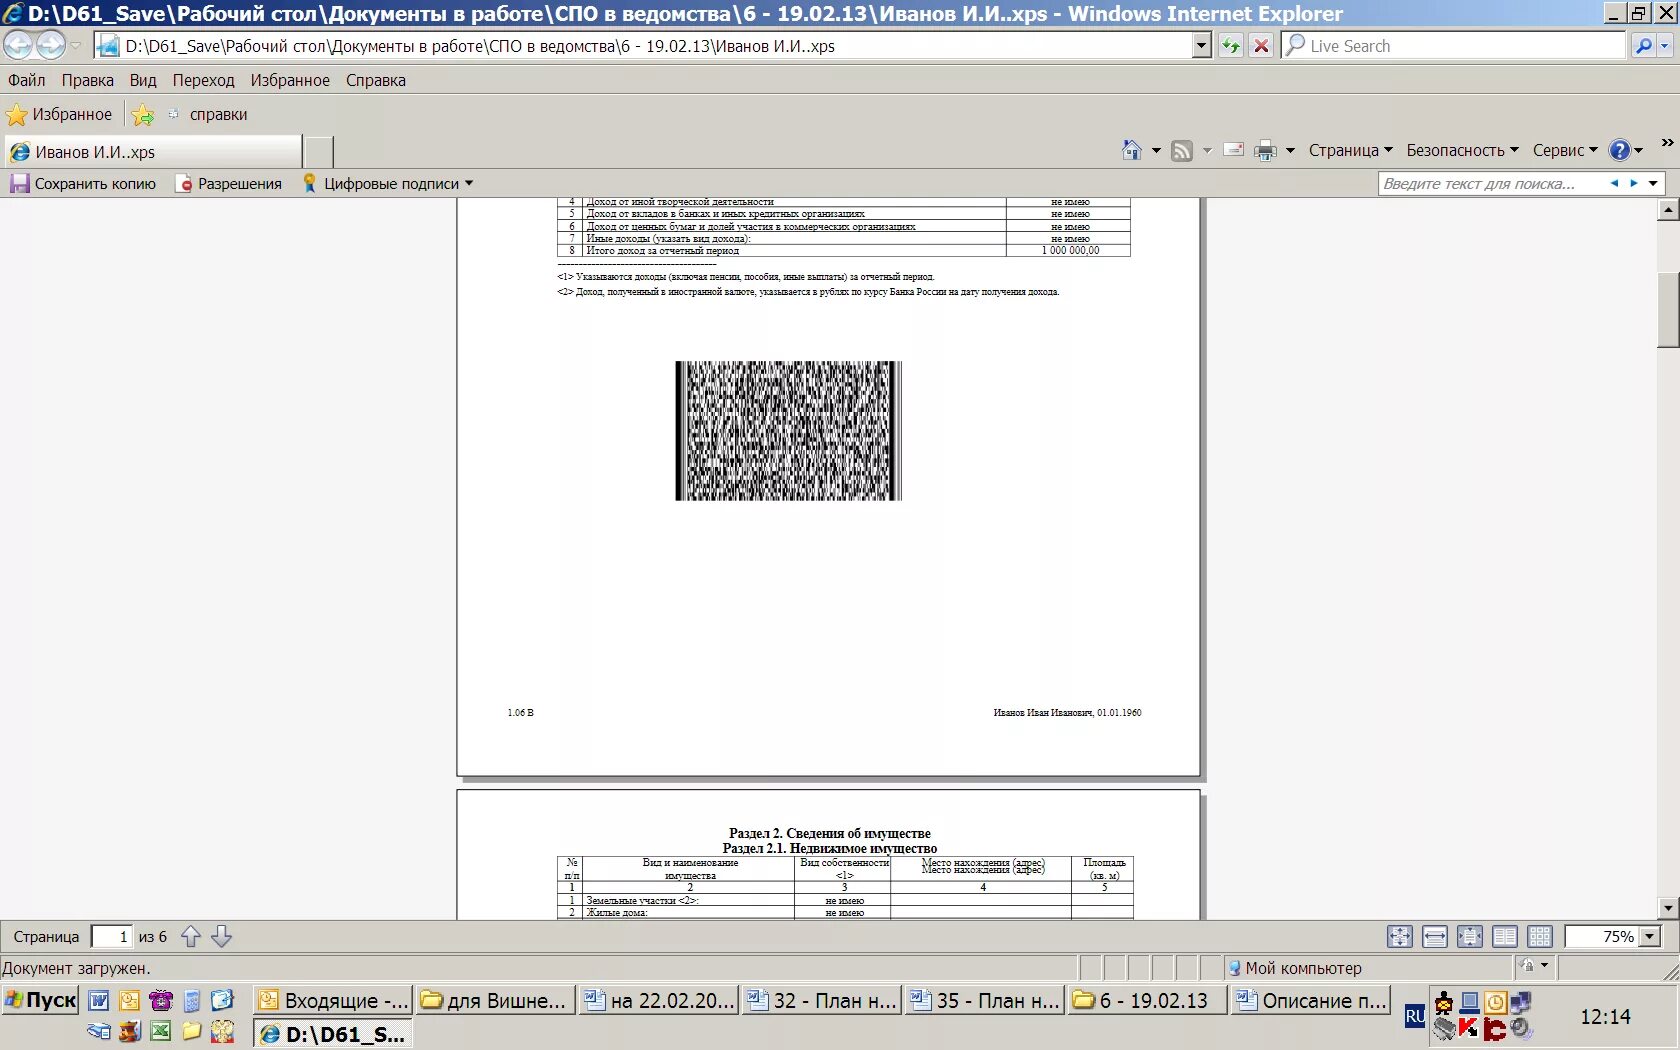
Task: Open the Print options dropdown arrow
Action: pos(1290,151)
